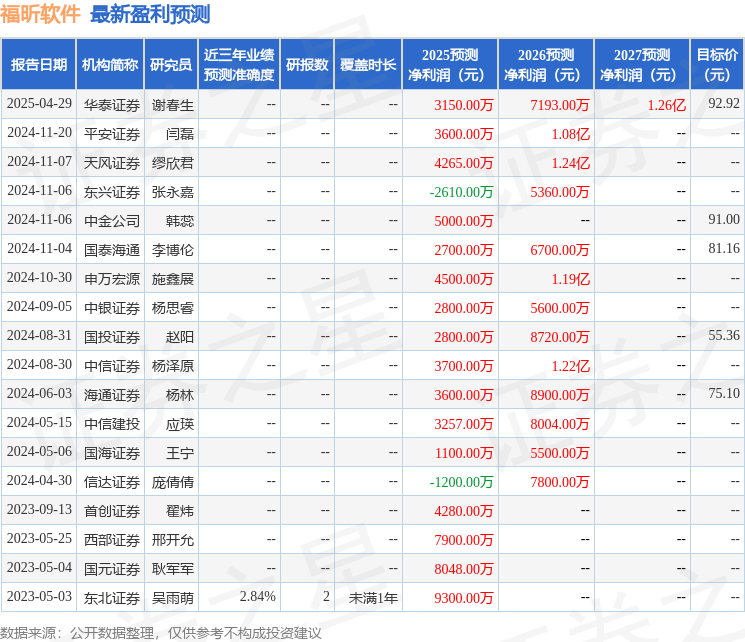Click the 7193.00万 forecast value
This screenshot has height=642, width=745.
coord(560,105)
